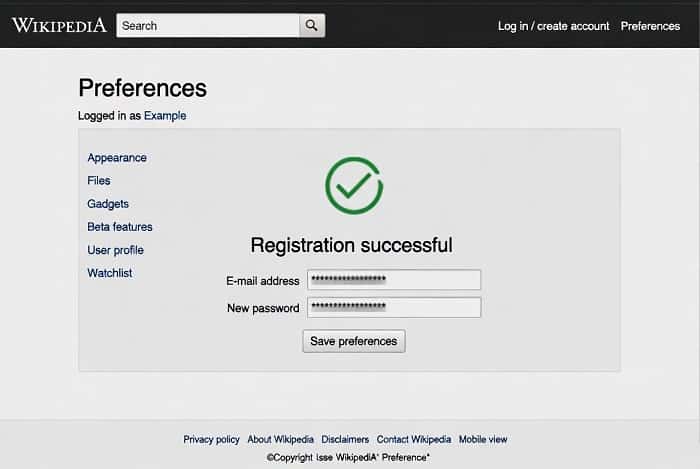Select the User profile section
Viewport: 700px width, 469px height.
116,250
